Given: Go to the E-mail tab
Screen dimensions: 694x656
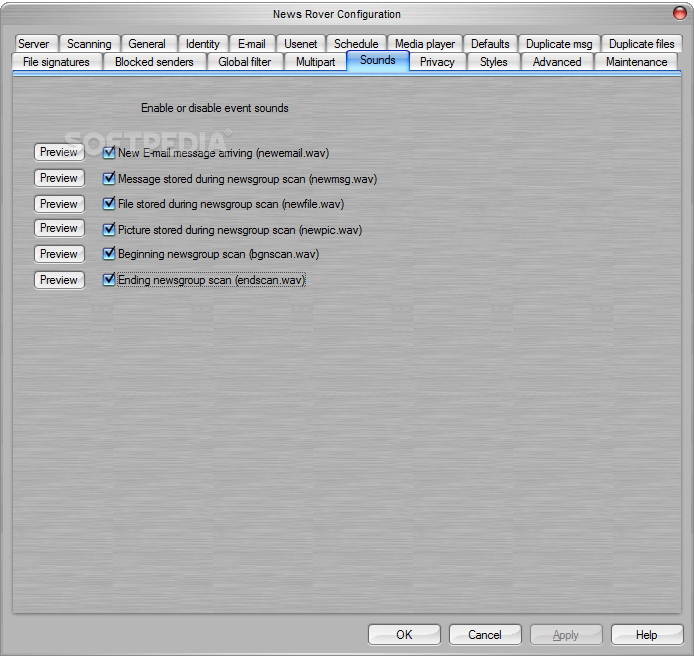Looking at the screenshot, I should tap(252, 44).
